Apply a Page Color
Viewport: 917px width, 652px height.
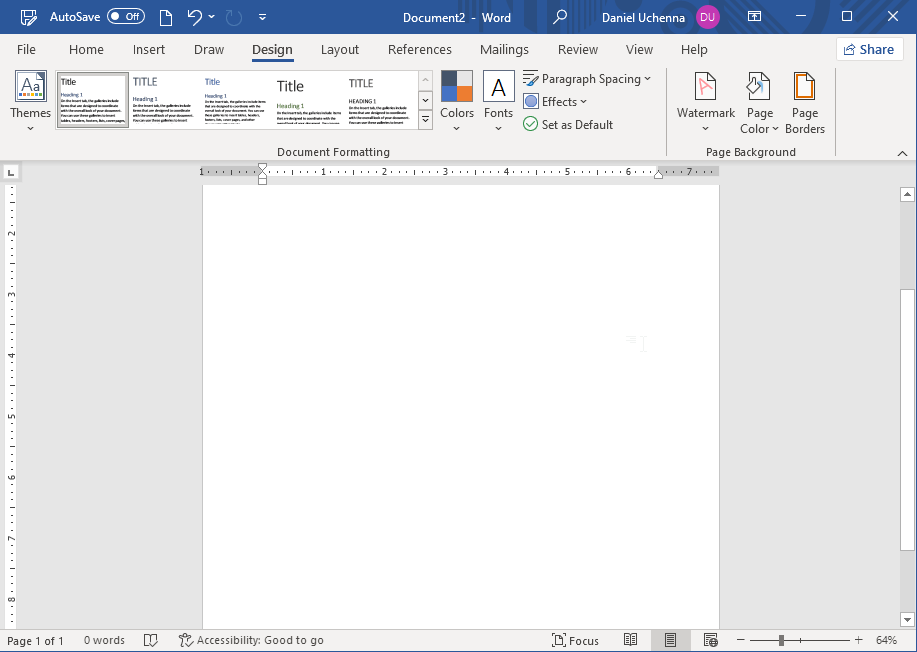[758, 100]
